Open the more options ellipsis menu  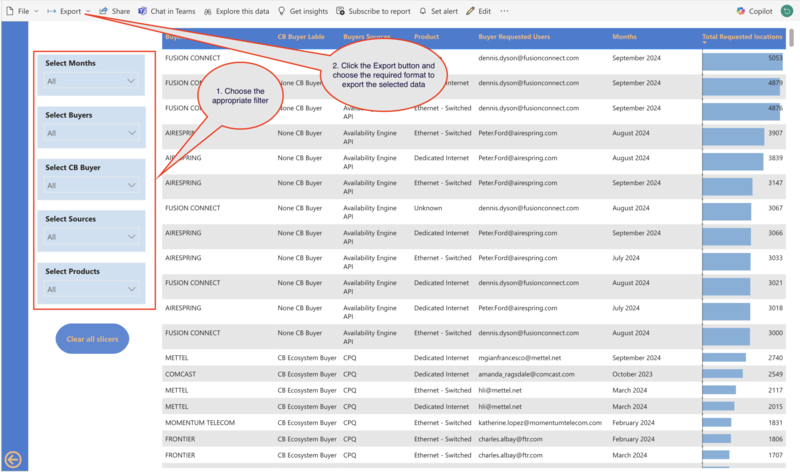504,11
